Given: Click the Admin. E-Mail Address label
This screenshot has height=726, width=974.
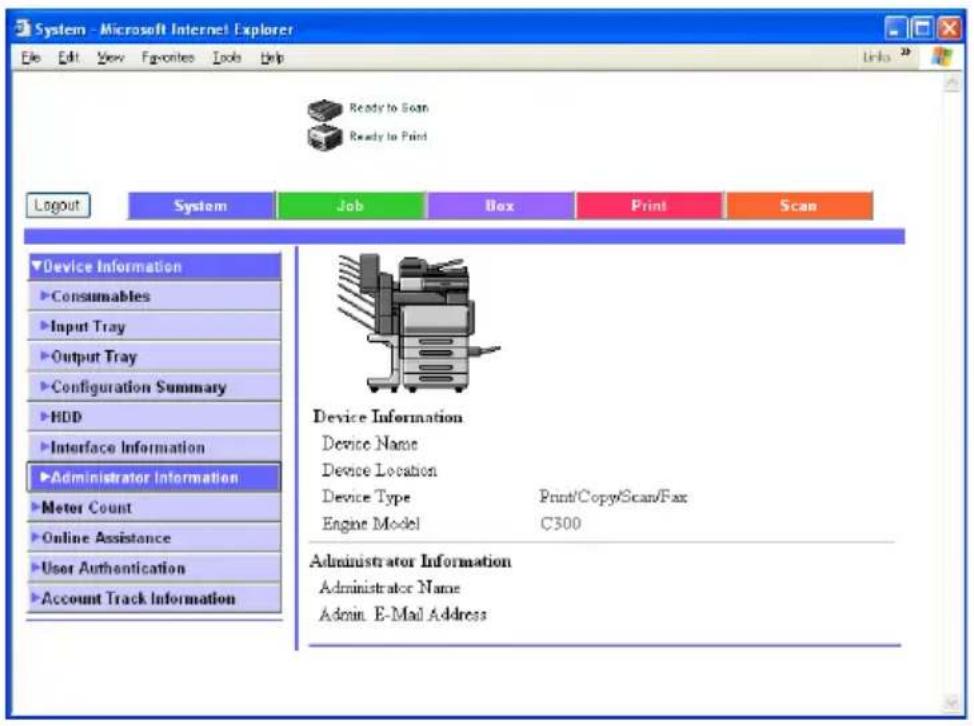Looking at the screenshot, I should click(x=403, y=615).
